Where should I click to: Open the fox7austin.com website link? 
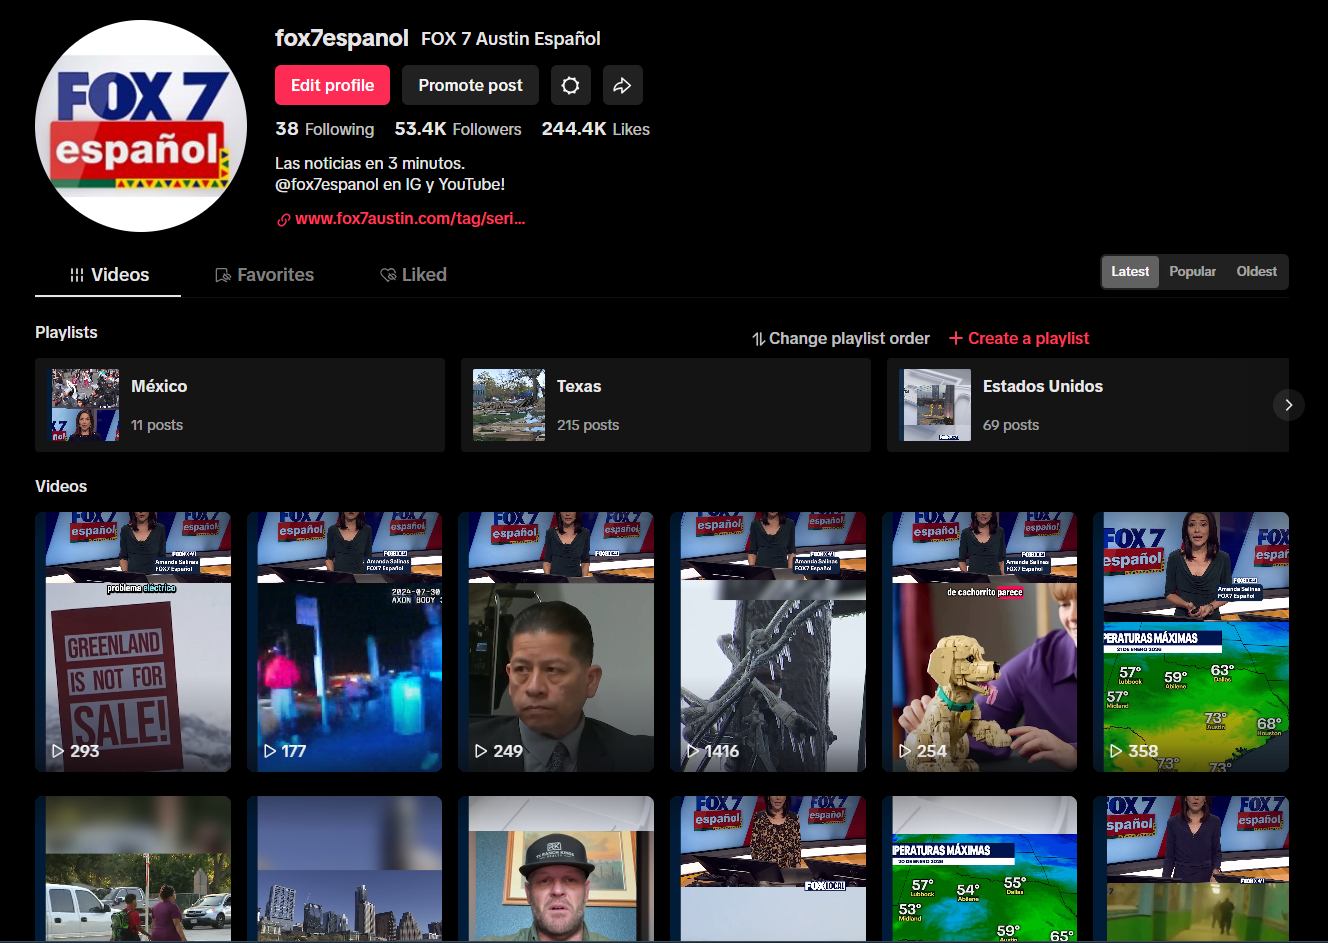[410, 219]
